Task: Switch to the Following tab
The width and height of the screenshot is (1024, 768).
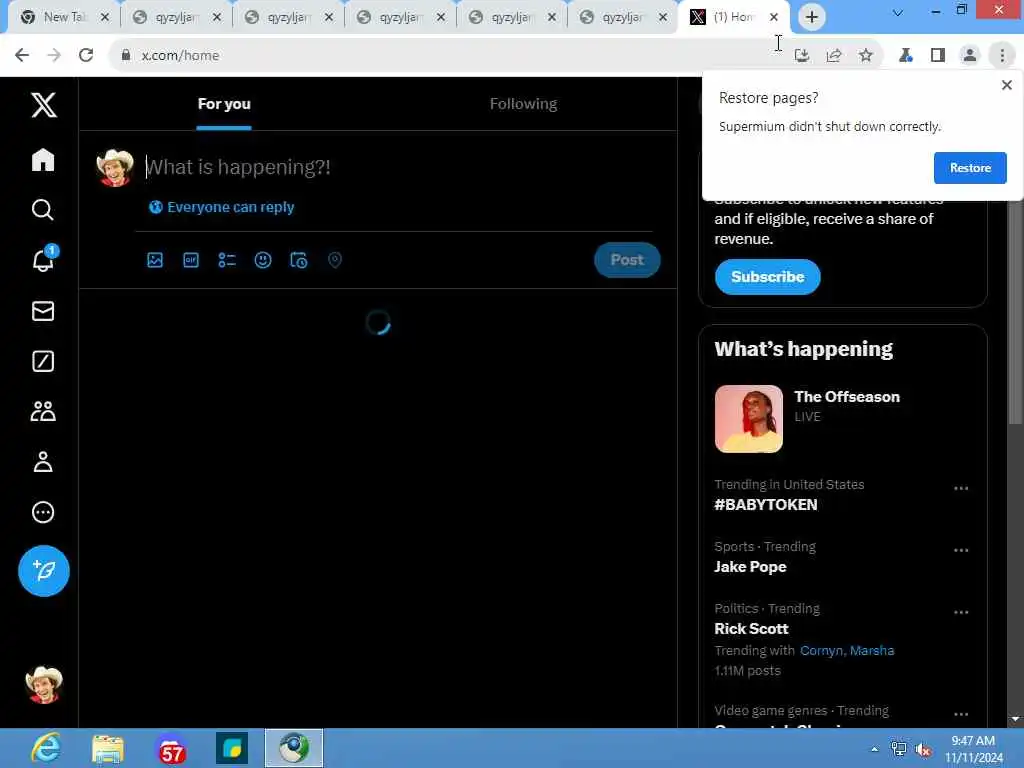Action: [523, 104]
